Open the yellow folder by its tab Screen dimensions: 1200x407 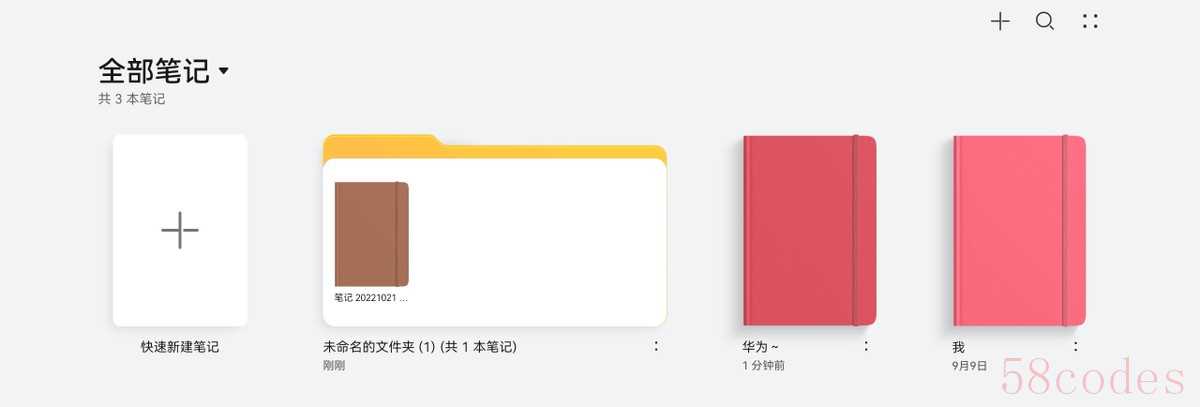(382, 145)
